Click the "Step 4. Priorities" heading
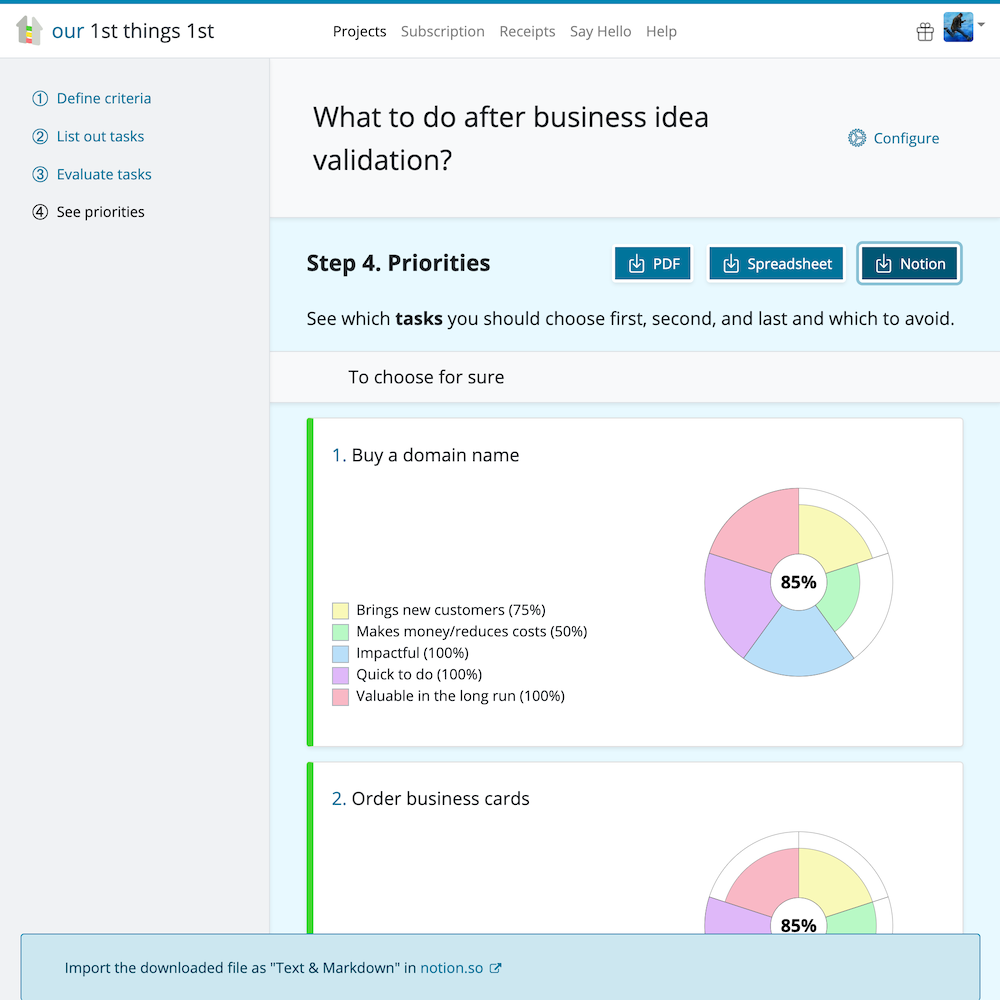The image size is (1000, 1000). click(x=399, y=263)
